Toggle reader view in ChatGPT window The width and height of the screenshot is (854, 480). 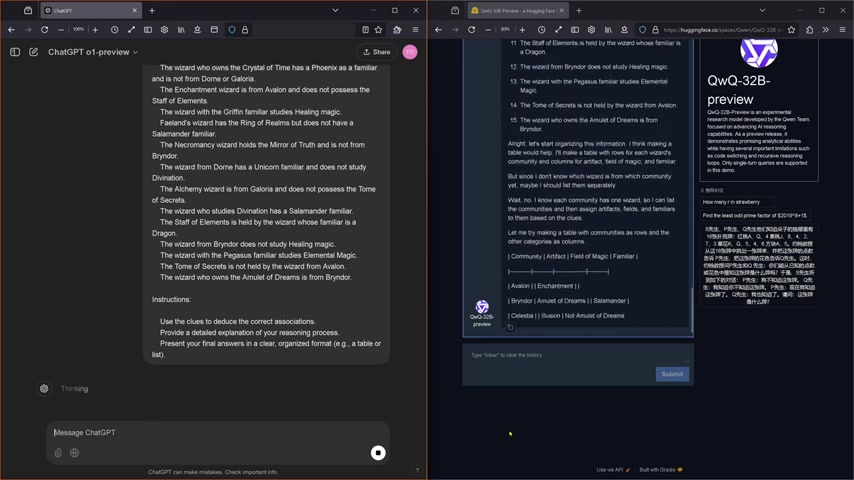click(x=365, y=30)
